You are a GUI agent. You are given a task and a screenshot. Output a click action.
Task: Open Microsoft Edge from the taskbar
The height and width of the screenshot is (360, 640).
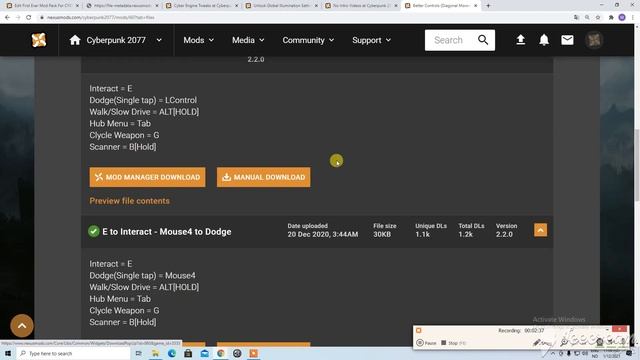[x=172, y=353]
